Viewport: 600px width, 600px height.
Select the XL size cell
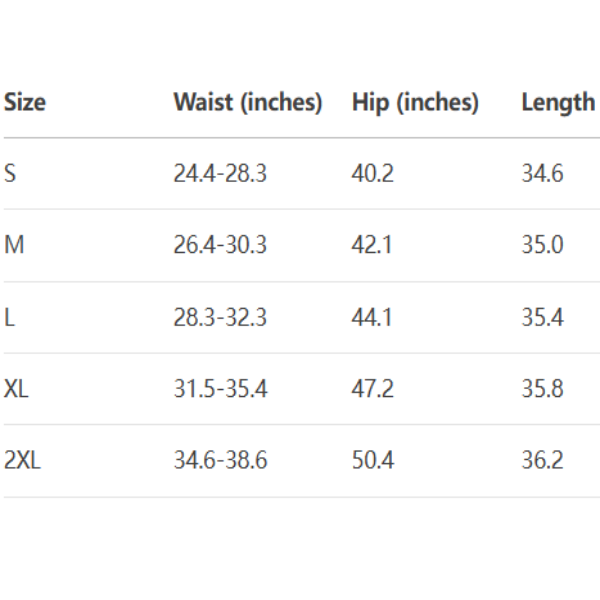point(16,389)
